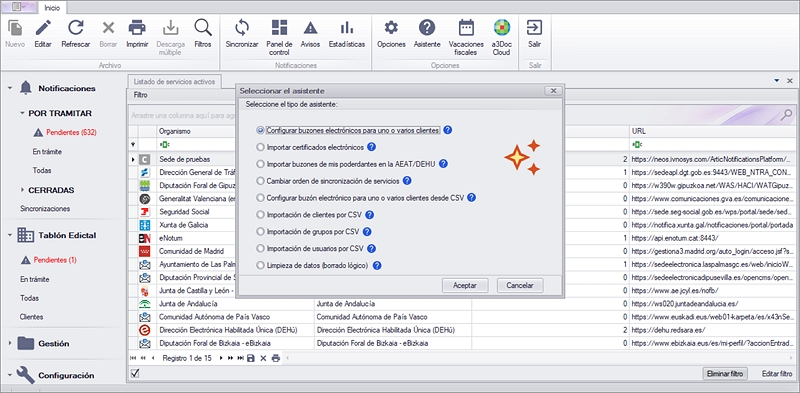This screenshot has height=393, width=800.
Task: Launch the Asistente help icon
Action: [x=427, y=27]
